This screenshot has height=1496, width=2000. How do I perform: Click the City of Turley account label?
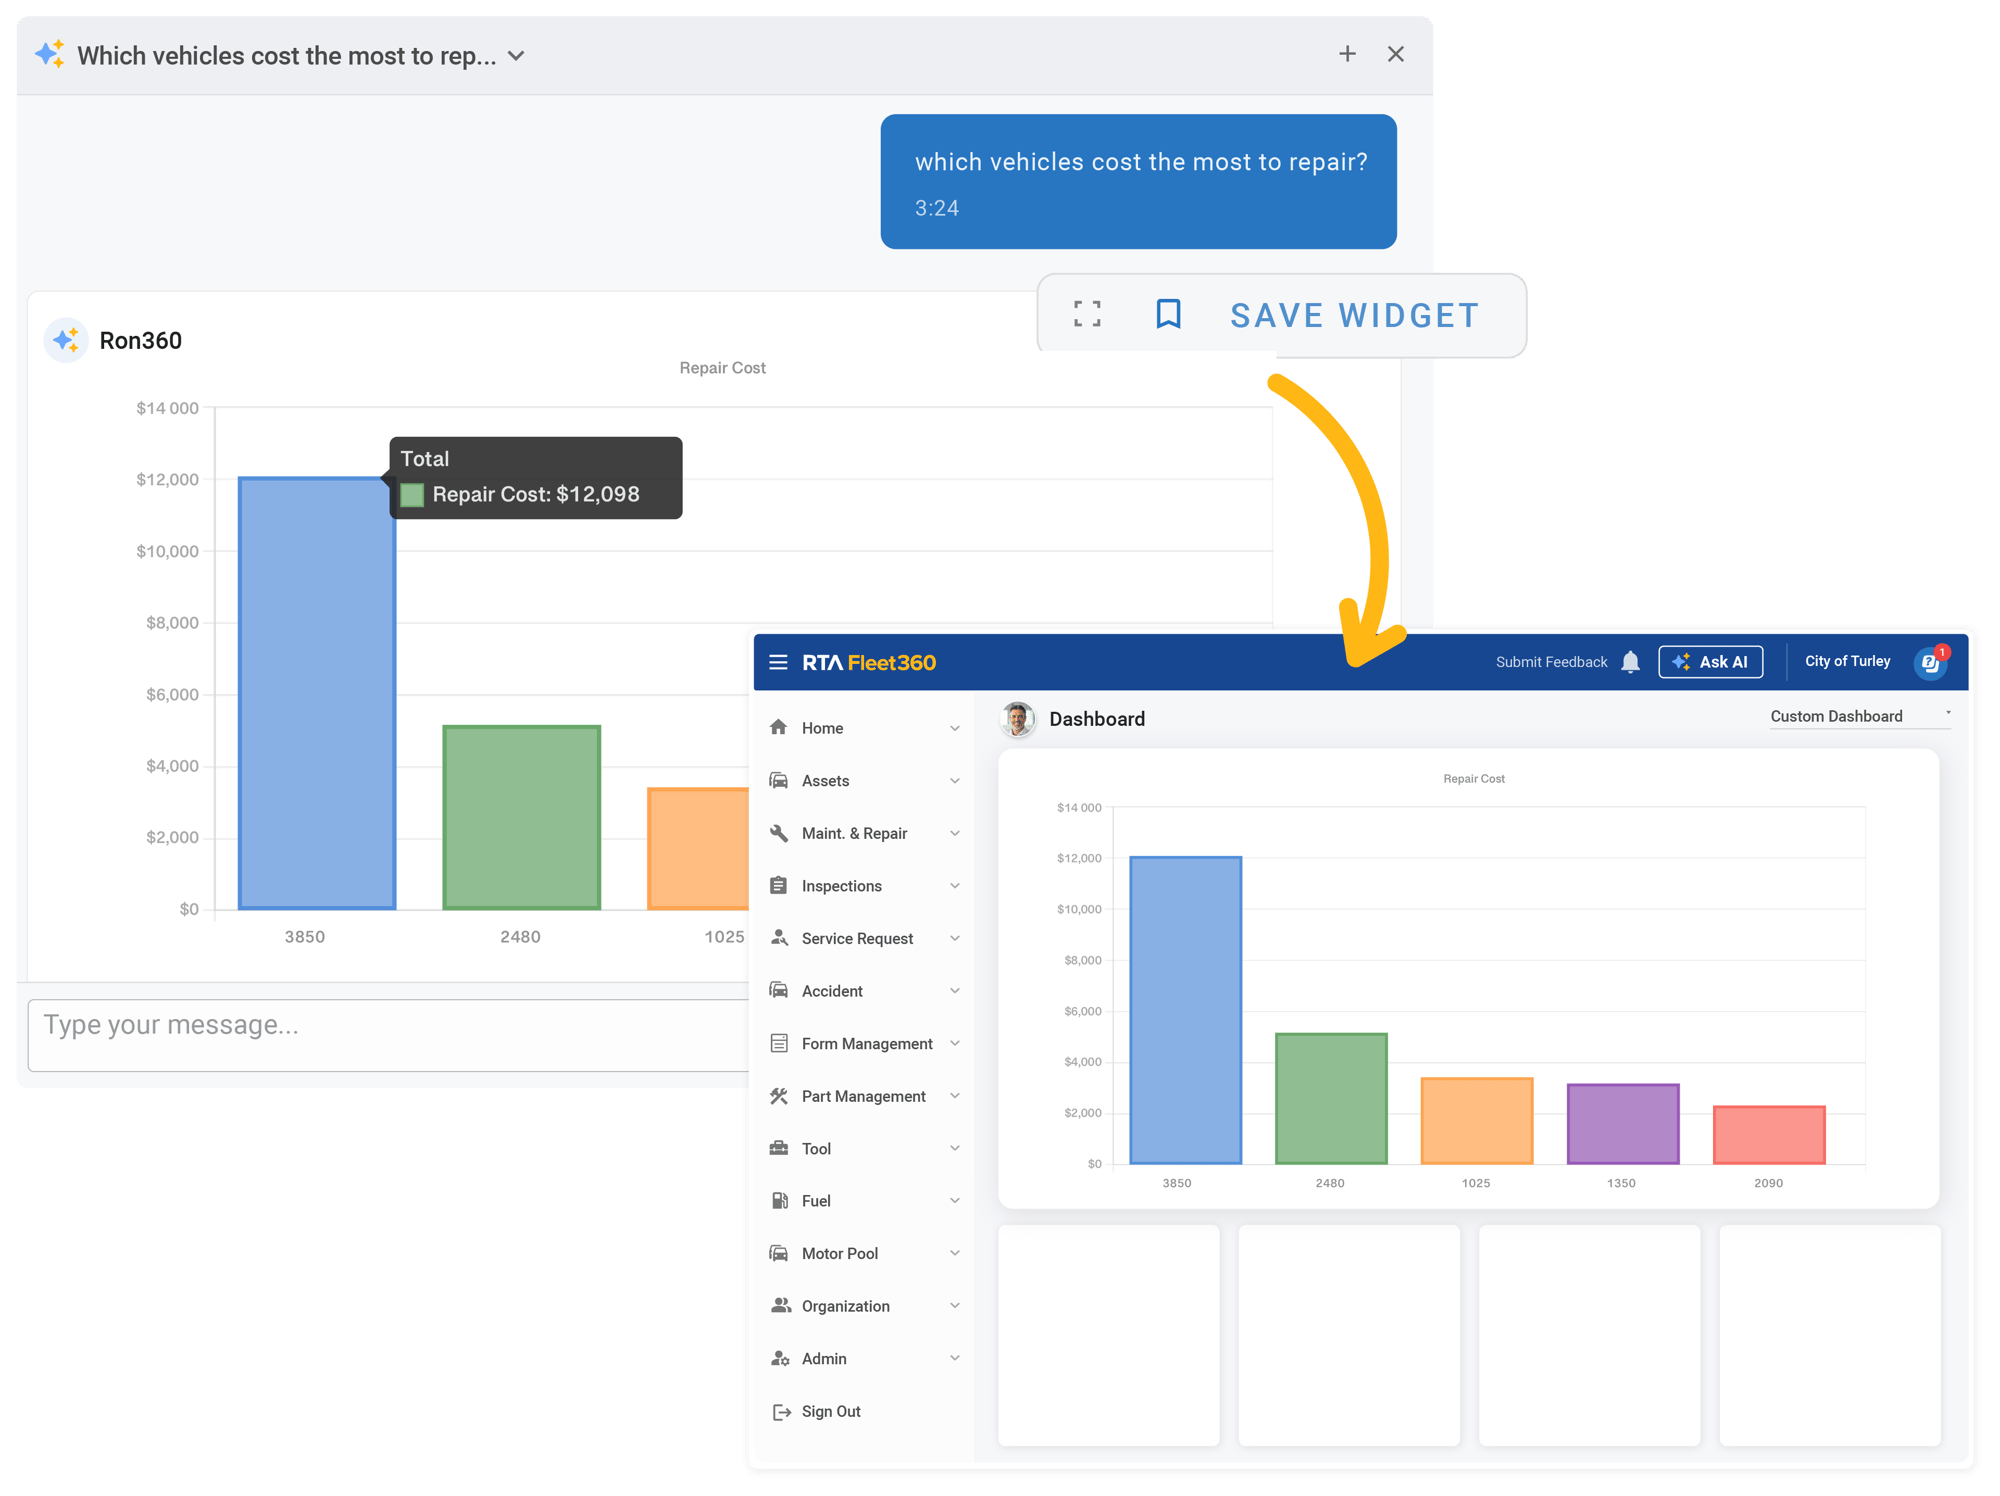click(x=1847, y=661)
